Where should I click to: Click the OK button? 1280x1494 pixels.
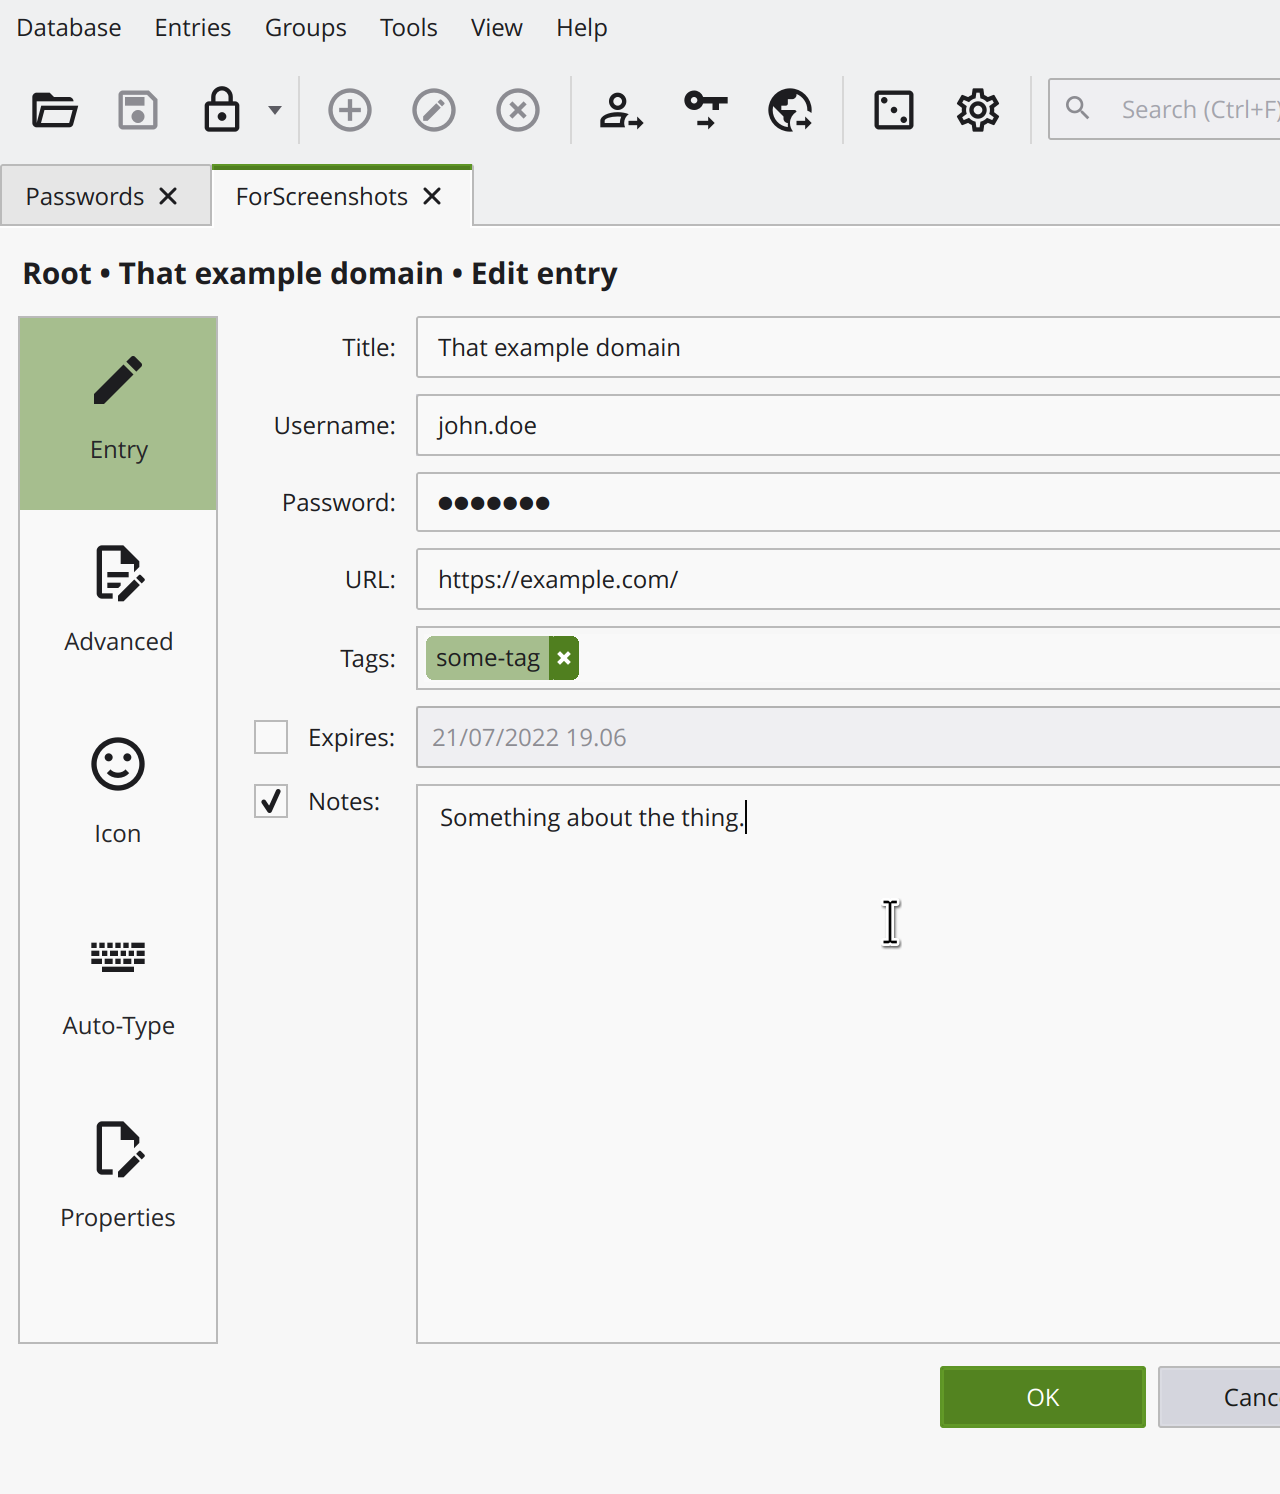click(x=1043, y=1397)
